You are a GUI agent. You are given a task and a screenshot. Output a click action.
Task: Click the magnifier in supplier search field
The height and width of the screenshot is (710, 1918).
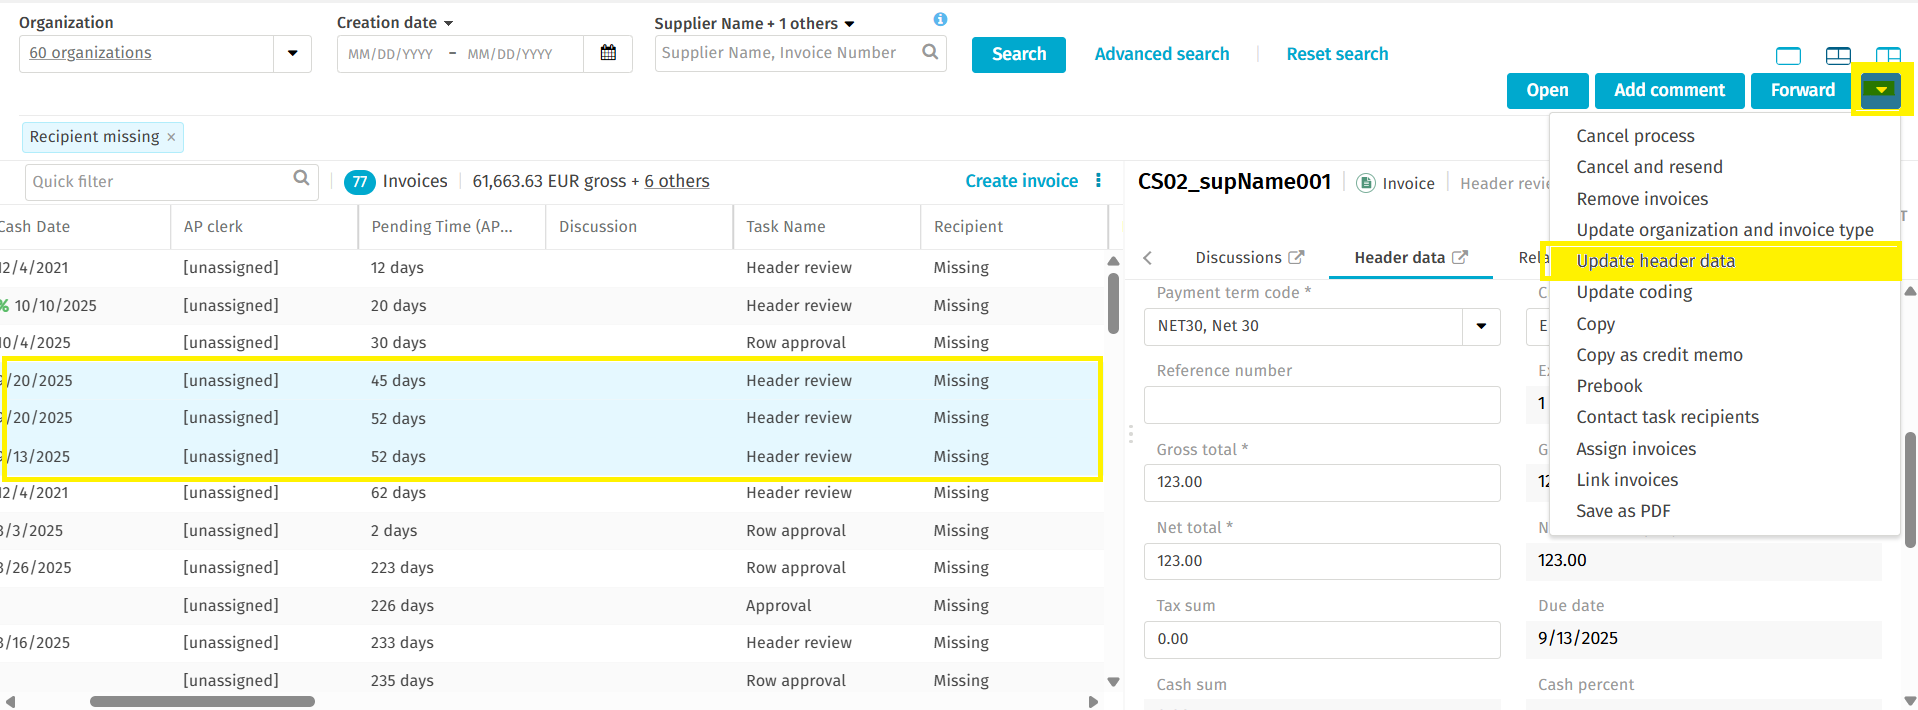tap(930, 52)
